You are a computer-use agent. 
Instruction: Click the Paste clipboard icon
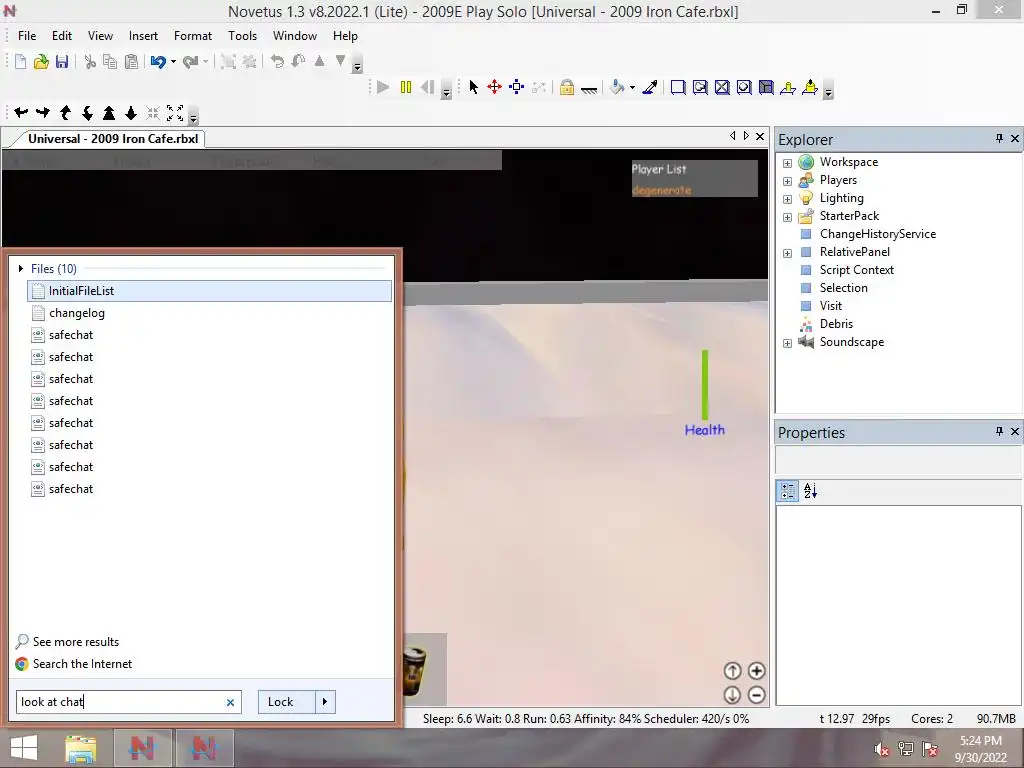(x=131, y=62)
